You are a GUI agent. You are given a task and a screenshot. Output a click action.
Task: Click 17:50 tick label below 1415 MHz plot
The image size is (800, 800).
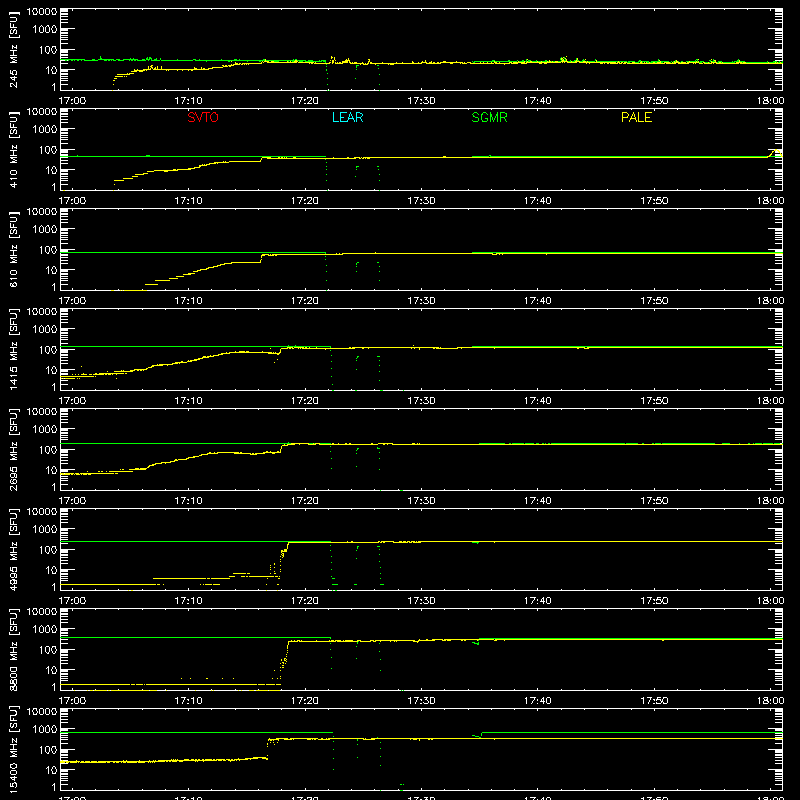pyautogui.click(x=654, y=401)
